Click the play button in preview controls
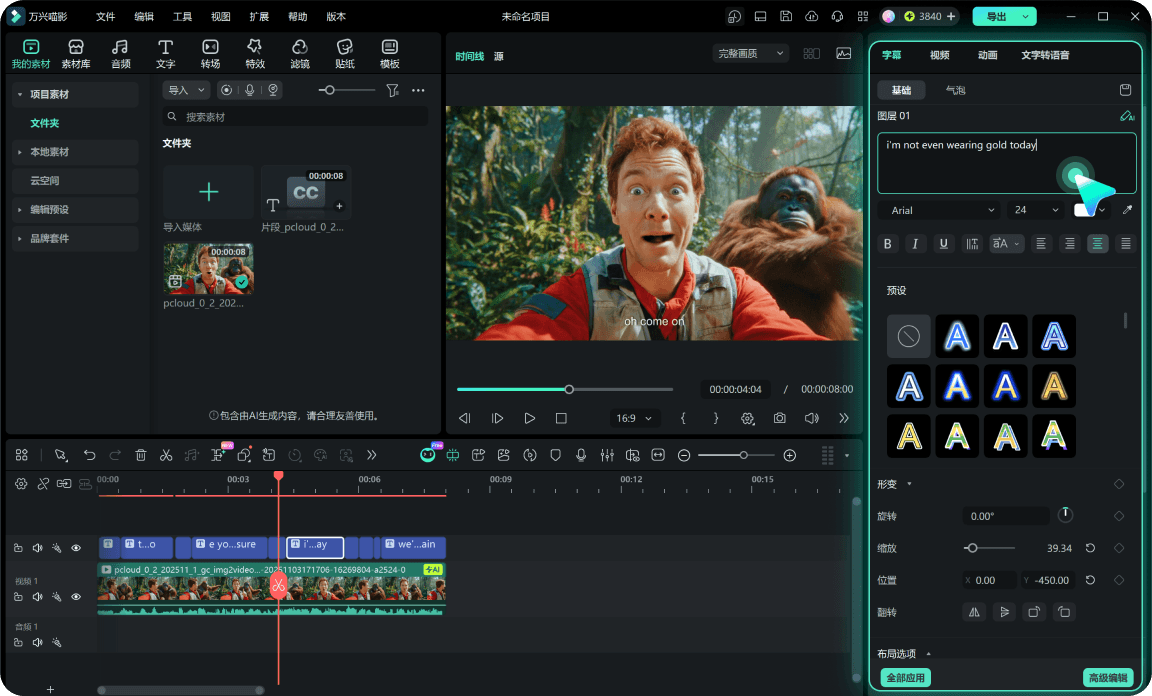1152x696 pixels. coord(529,418)
